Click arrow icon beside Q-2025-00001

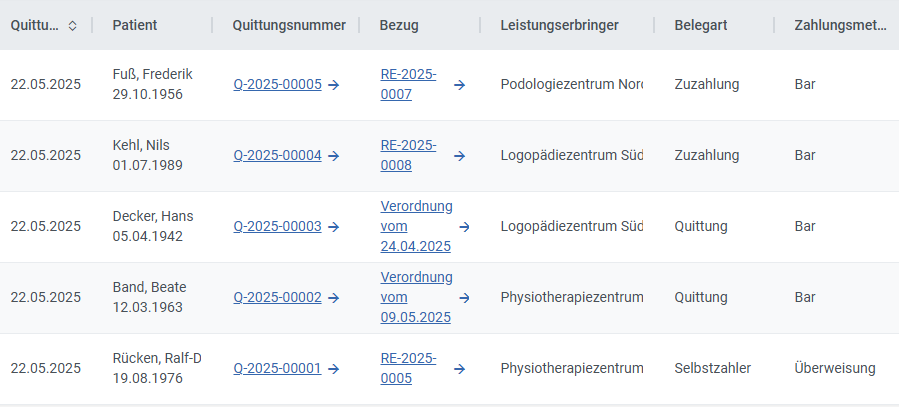coord(334,369)
